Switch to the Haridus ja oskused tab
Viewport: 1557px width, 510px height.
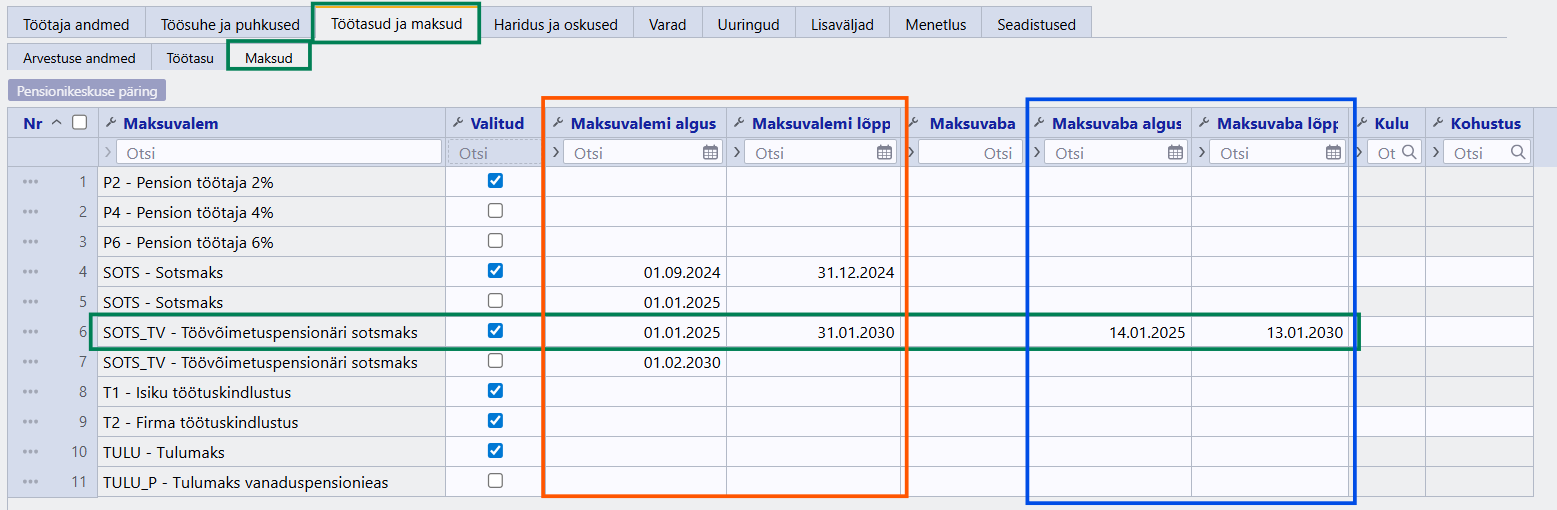click(555, 24)
